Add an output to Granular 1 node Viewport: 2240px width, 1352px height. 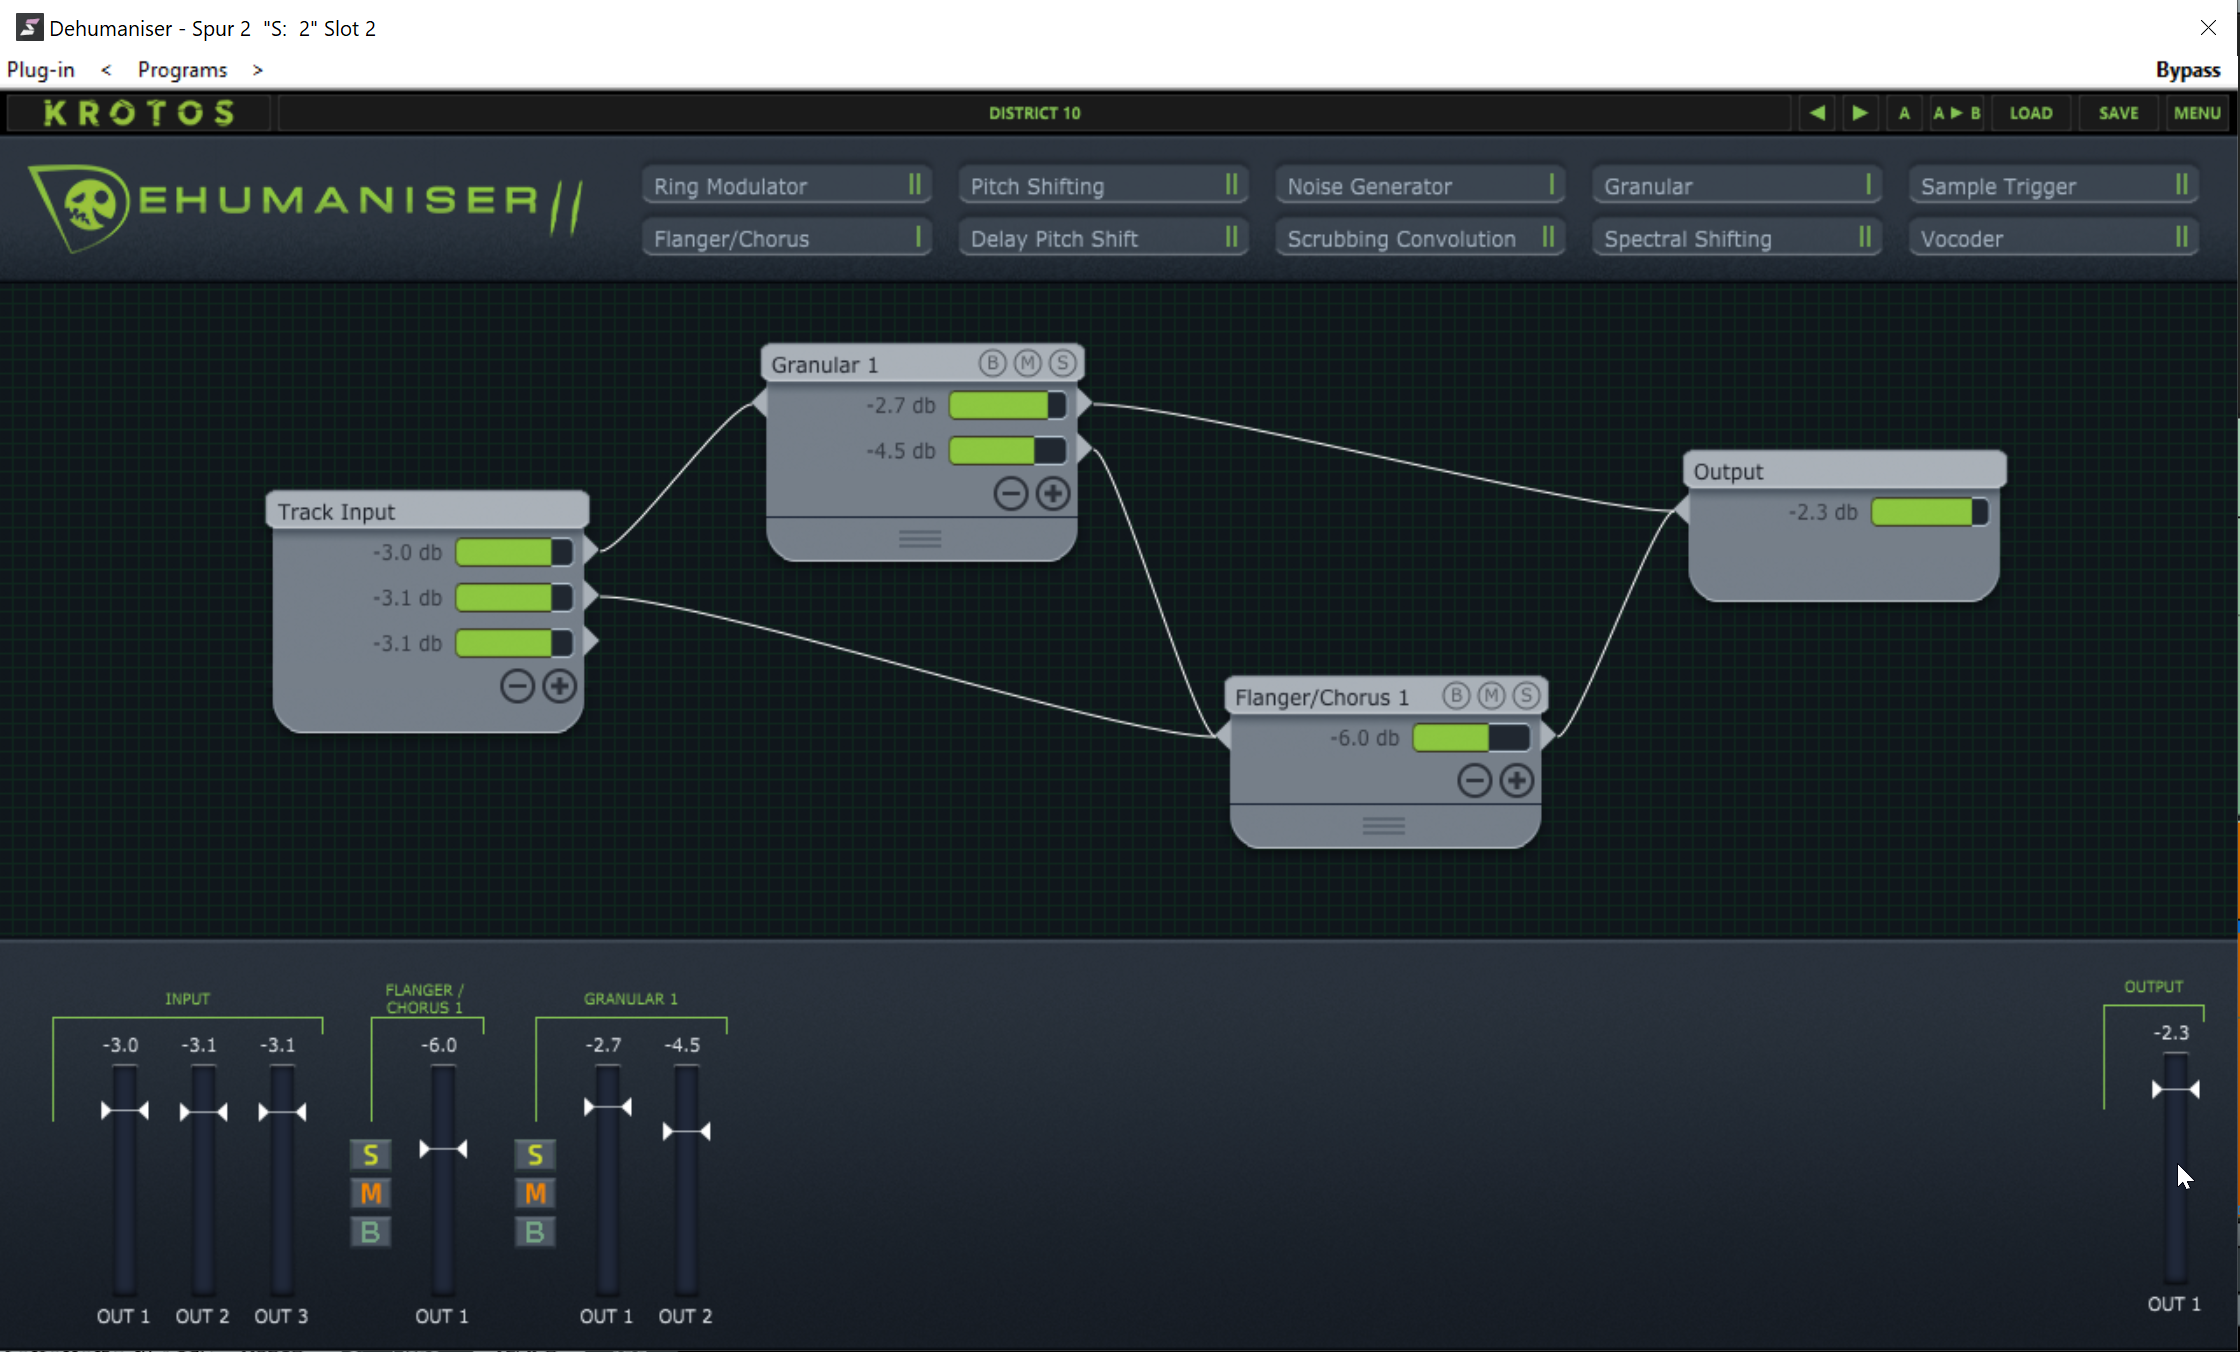tap(1053, 493)
